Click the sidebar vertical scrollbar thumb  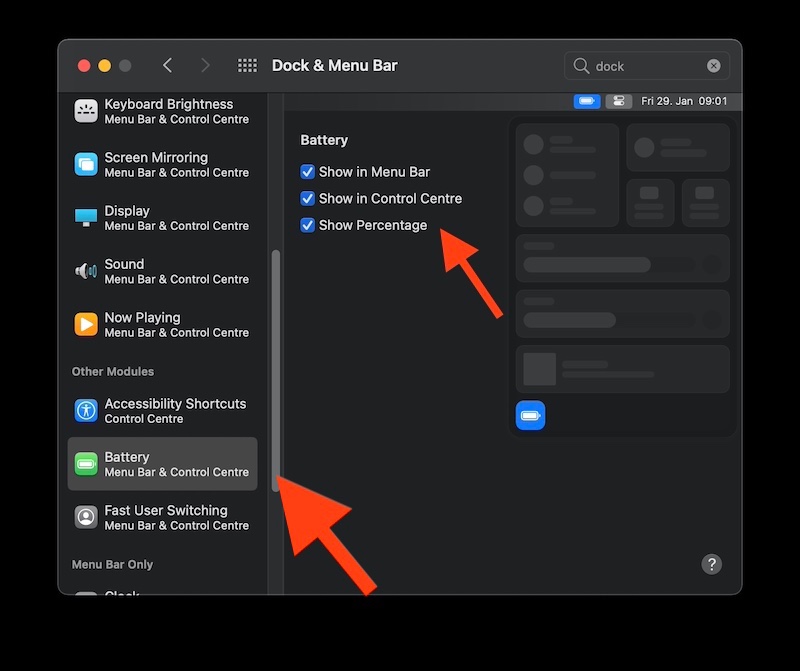tap(276, 371)
